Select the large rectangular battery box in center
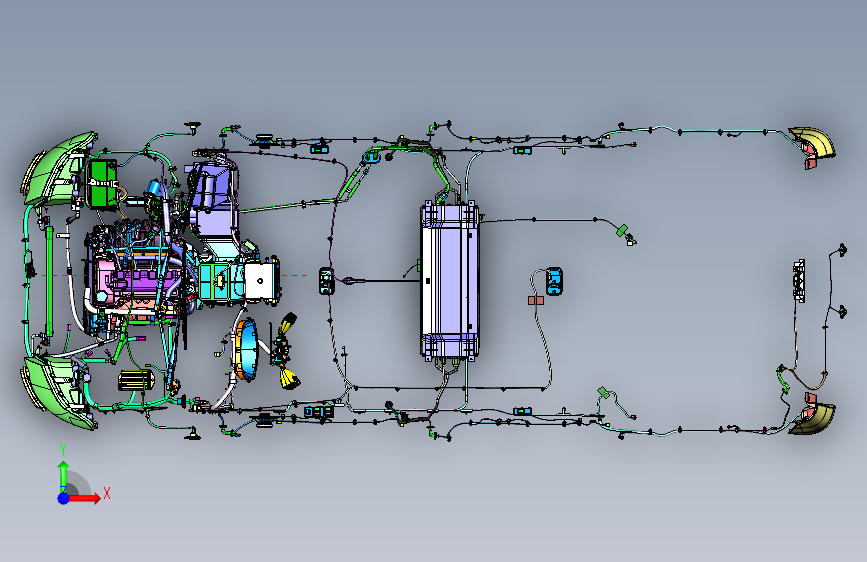This screenshot has width=867, height=562. pos(450,281)
